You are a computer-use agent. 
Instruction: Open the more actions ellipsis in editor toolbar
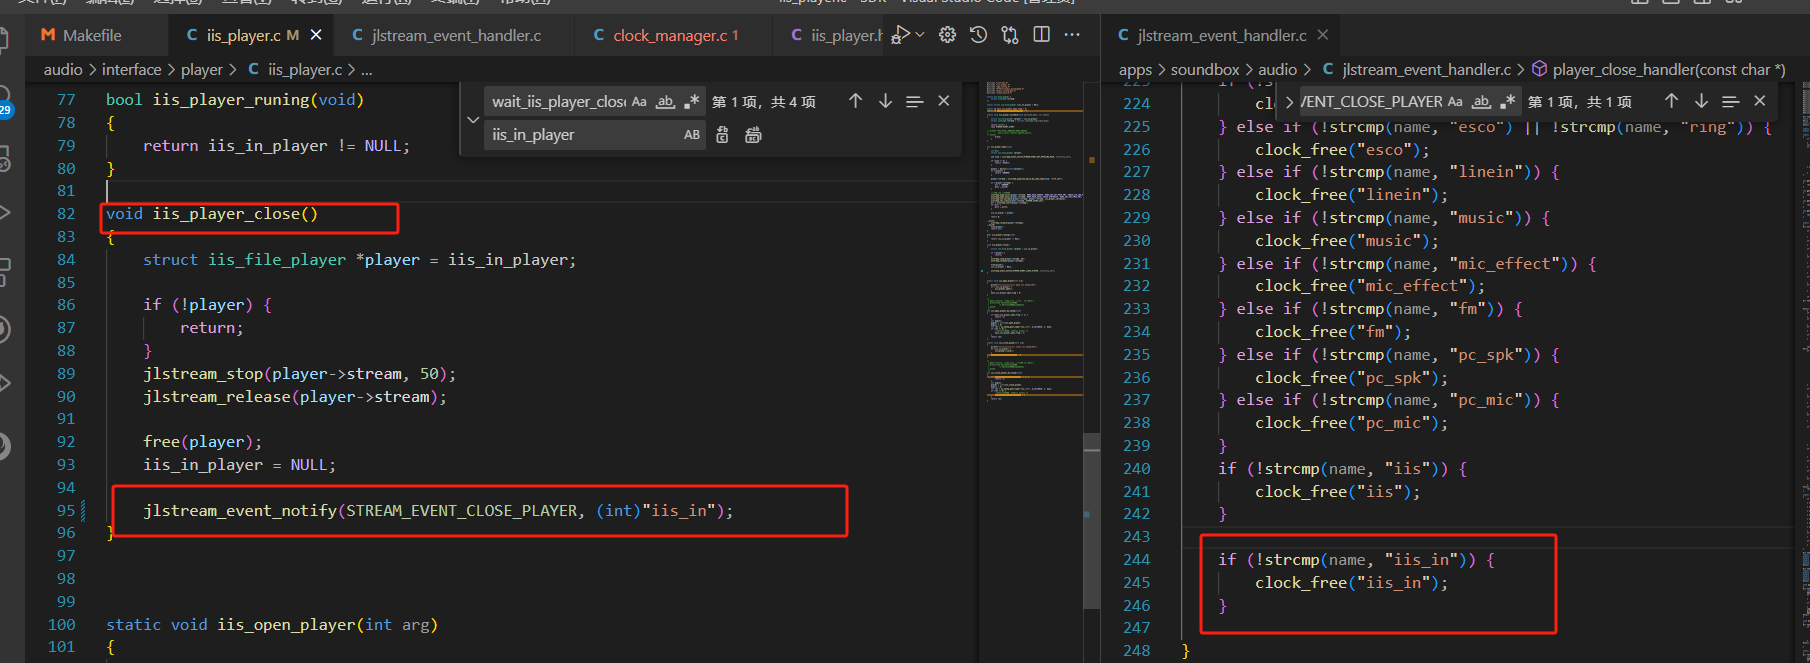click(1072, 35)
